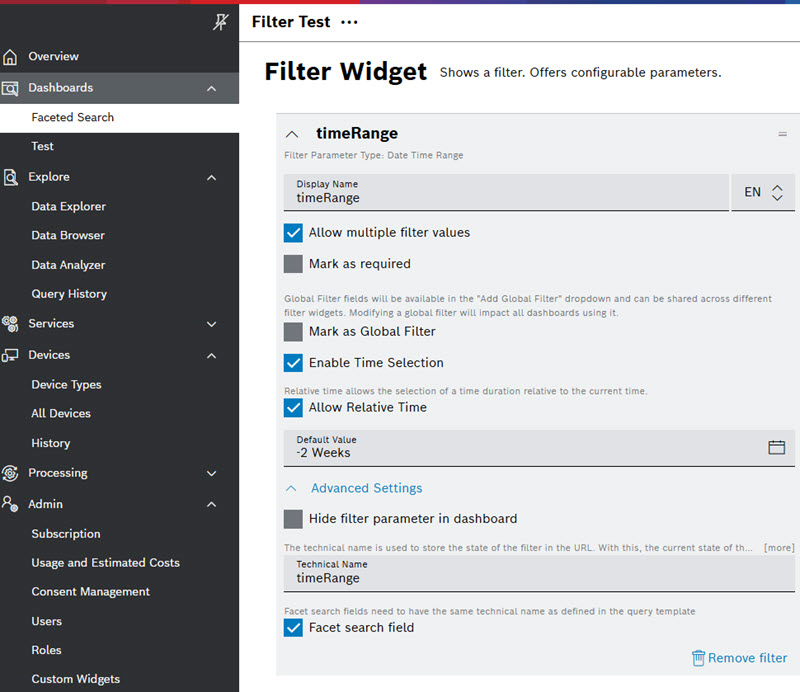800x692 pixels.
Task: Click the [more] link for technical name
Action: click(779, 548)
